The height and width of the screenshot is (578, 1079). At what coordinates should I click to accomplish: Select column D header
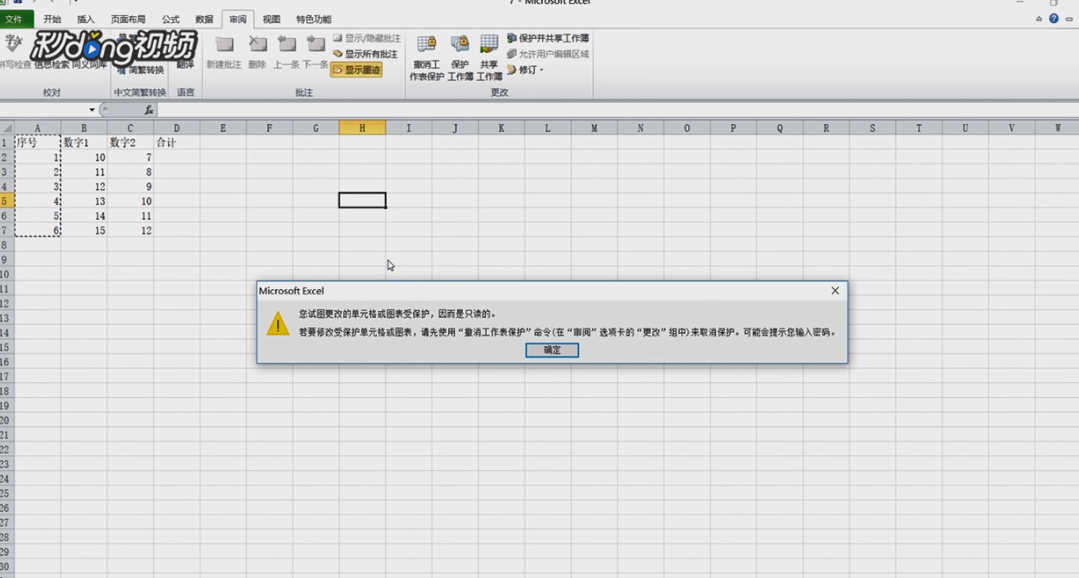coord(176,128)
